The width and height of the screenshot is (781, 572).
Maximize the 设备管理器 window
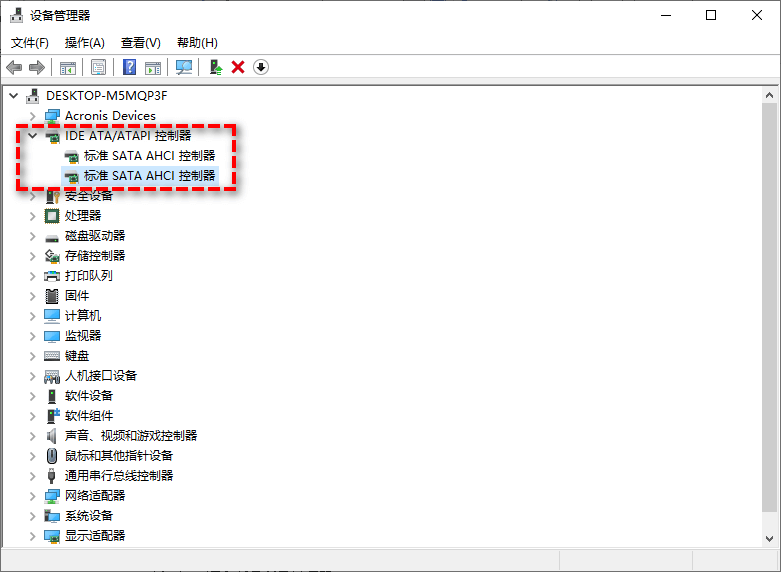coord(711,15)
